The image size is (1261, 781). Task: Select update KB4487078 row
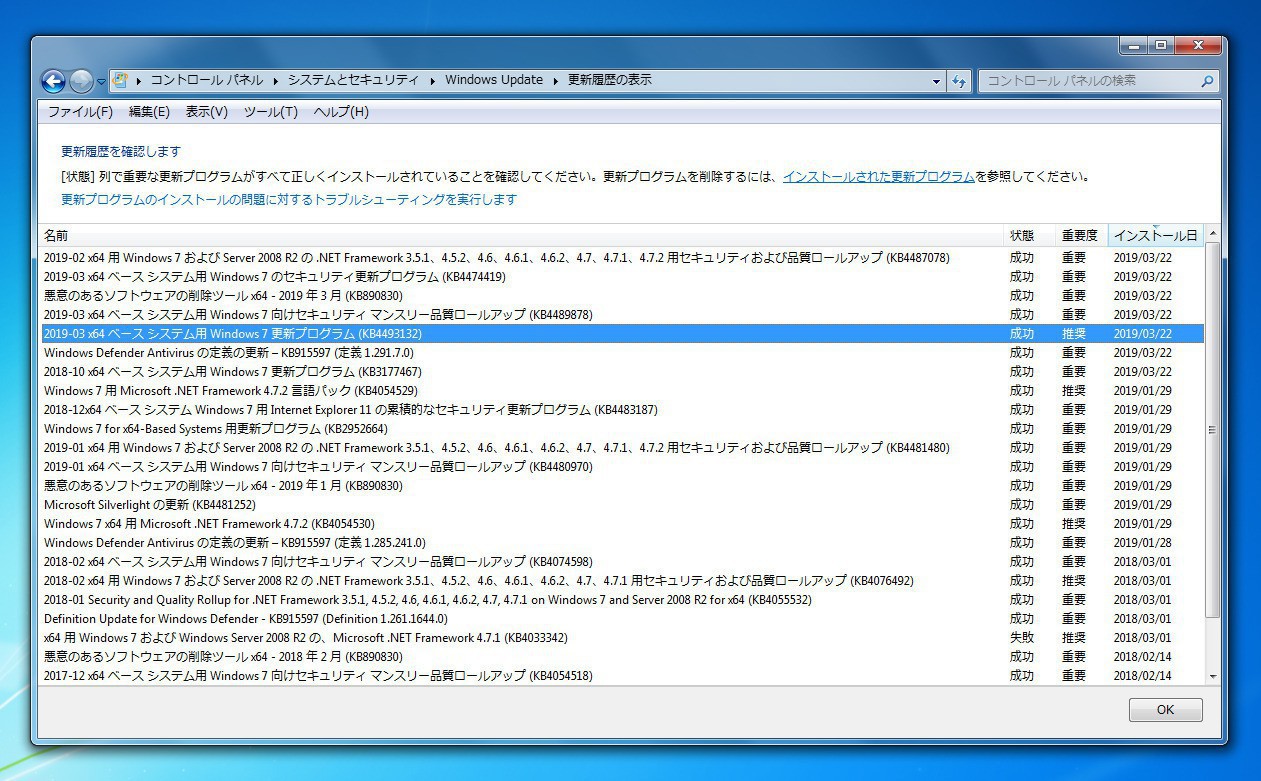pos(622,258)
